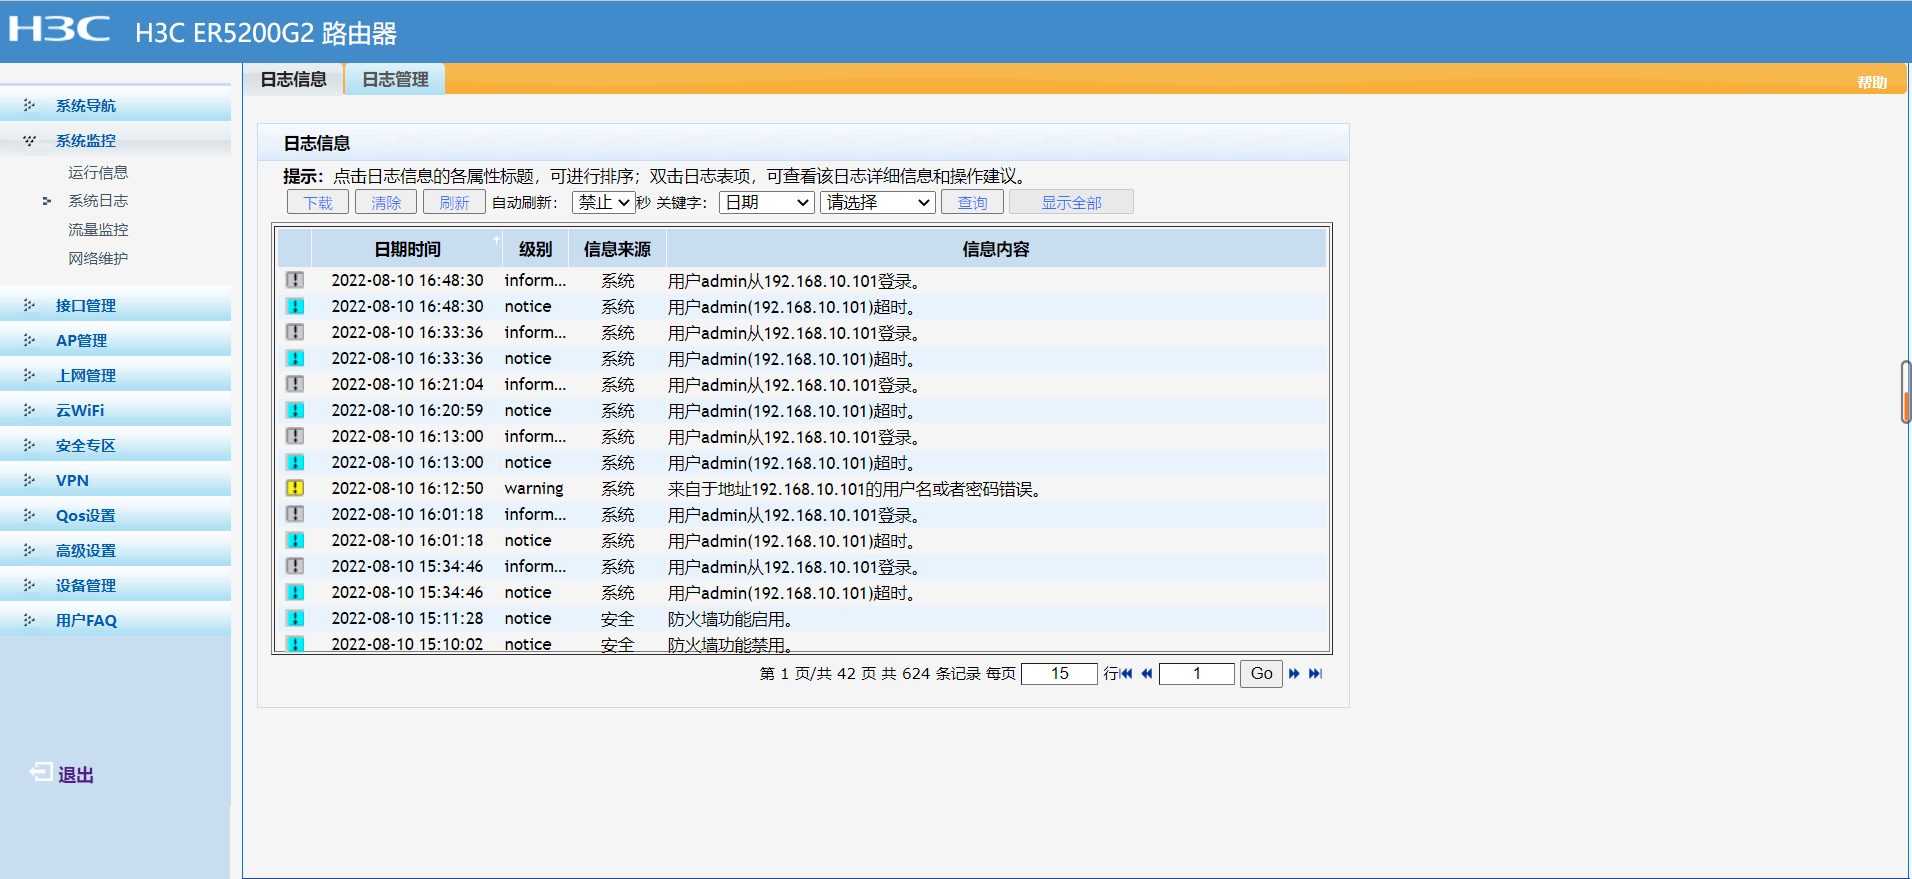
Task: Click the rows-per-page field showing 15
Action: click(1060, 674)
